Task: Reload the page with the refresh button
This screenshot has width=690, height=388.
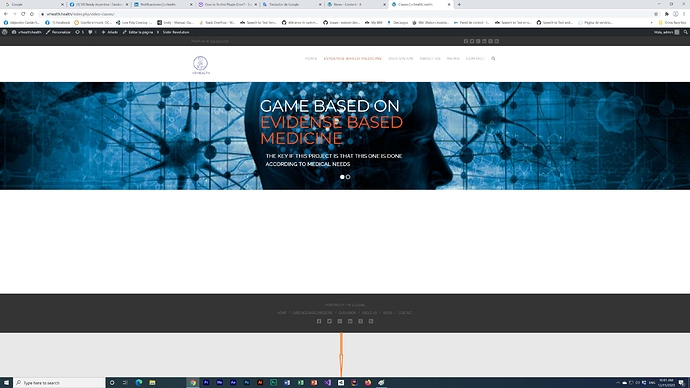Action: 23,14
